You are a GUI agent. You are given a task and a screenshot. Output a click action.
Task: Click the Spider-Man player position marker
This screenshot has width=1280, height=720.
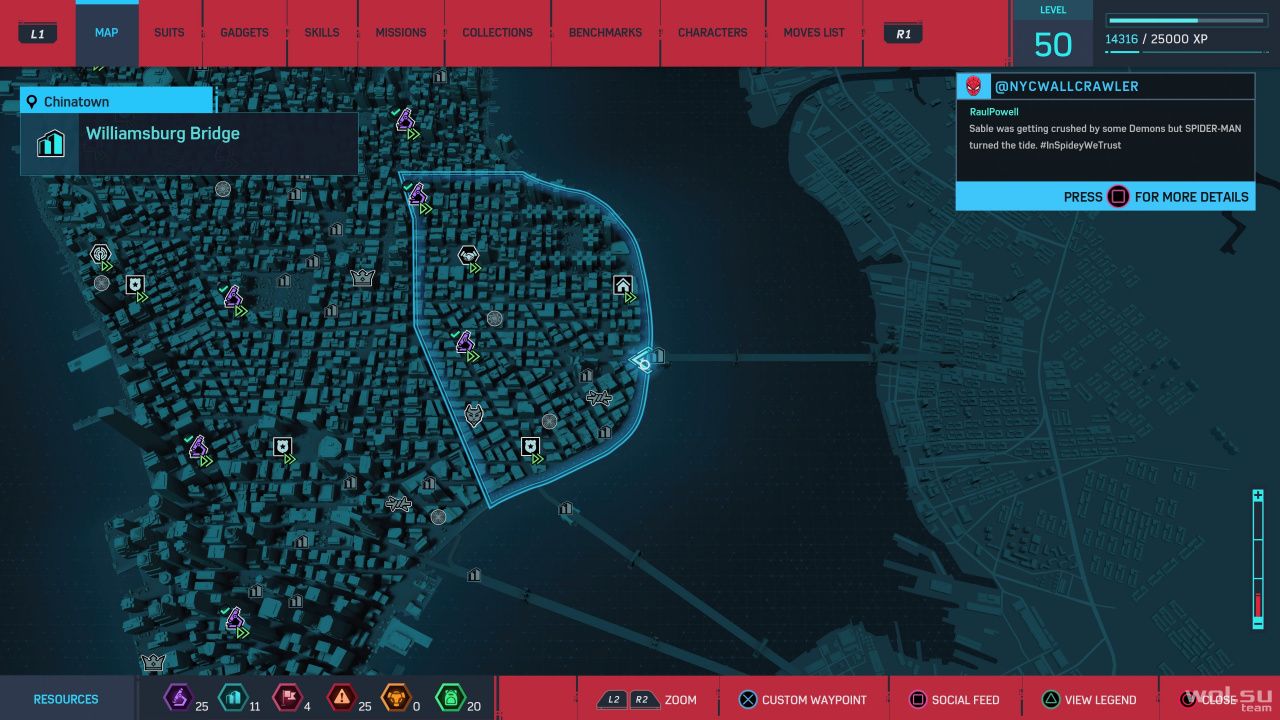coord(643,361)
